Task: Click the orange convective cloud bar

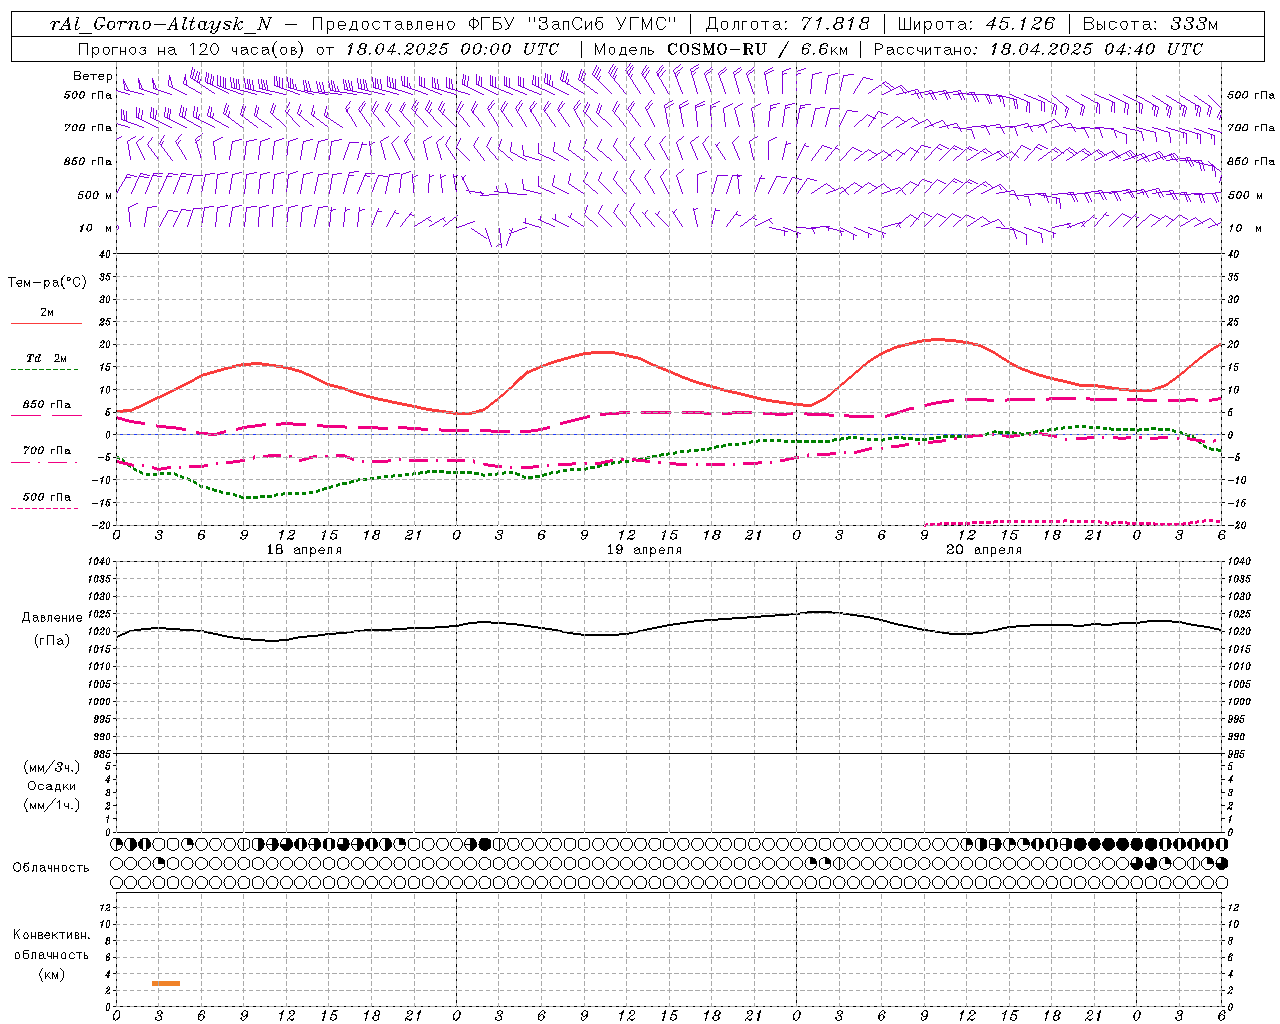Action: 166,983
